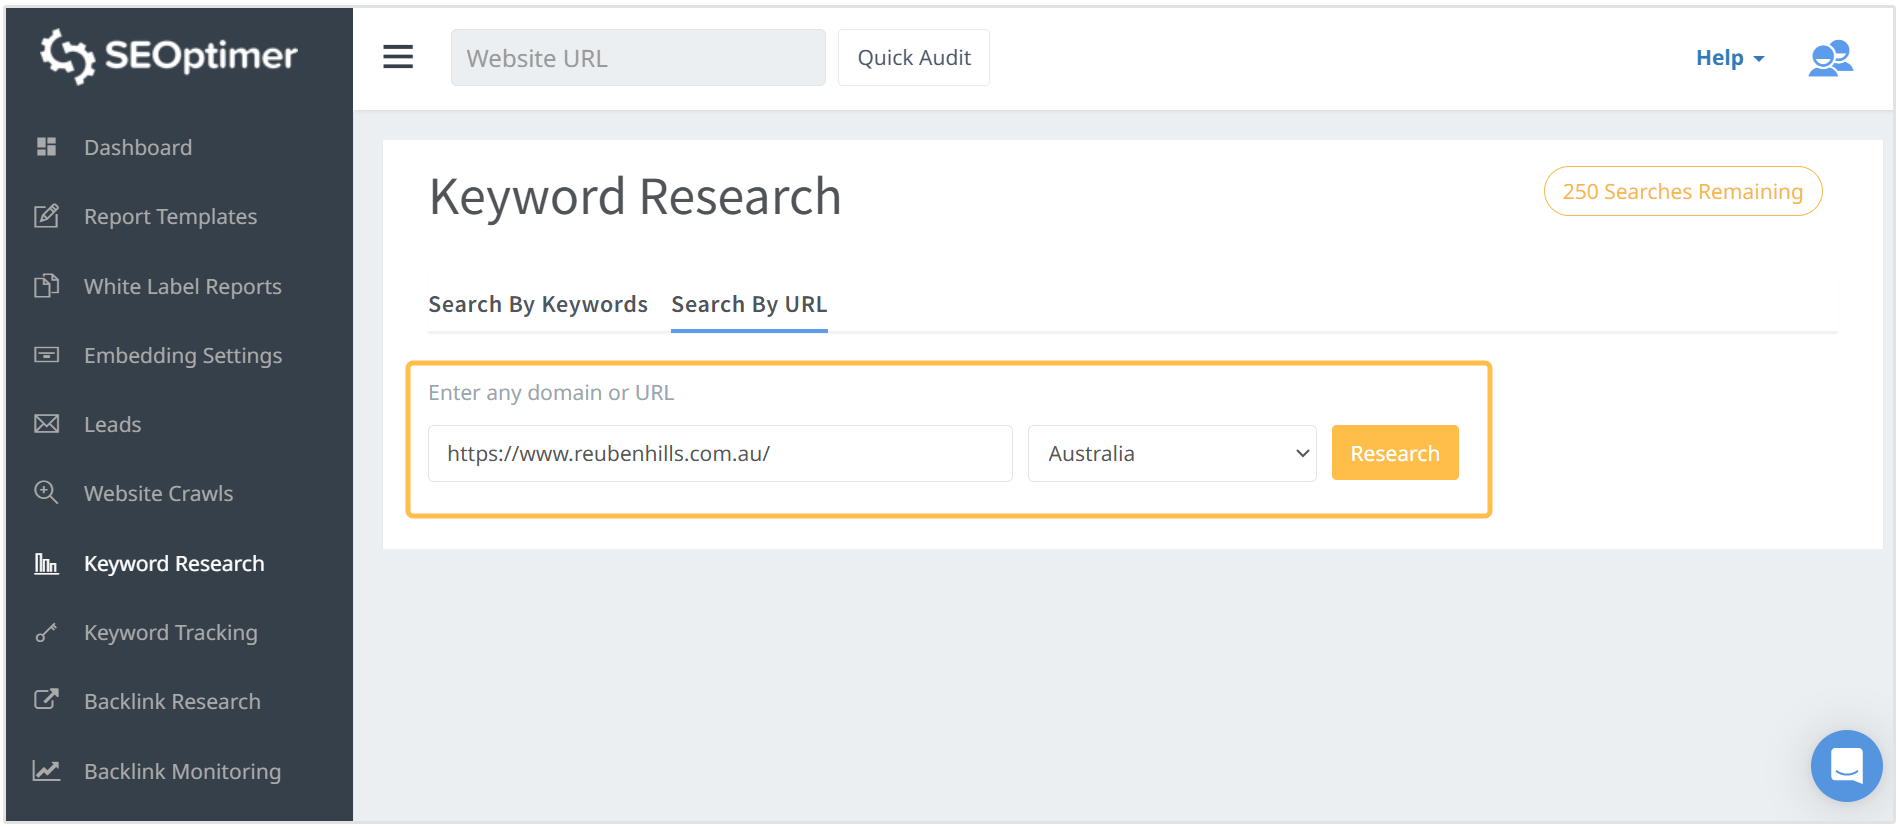Click the Report Templates pencil icon
This screenshot has width=1900, height=830.
46,216
